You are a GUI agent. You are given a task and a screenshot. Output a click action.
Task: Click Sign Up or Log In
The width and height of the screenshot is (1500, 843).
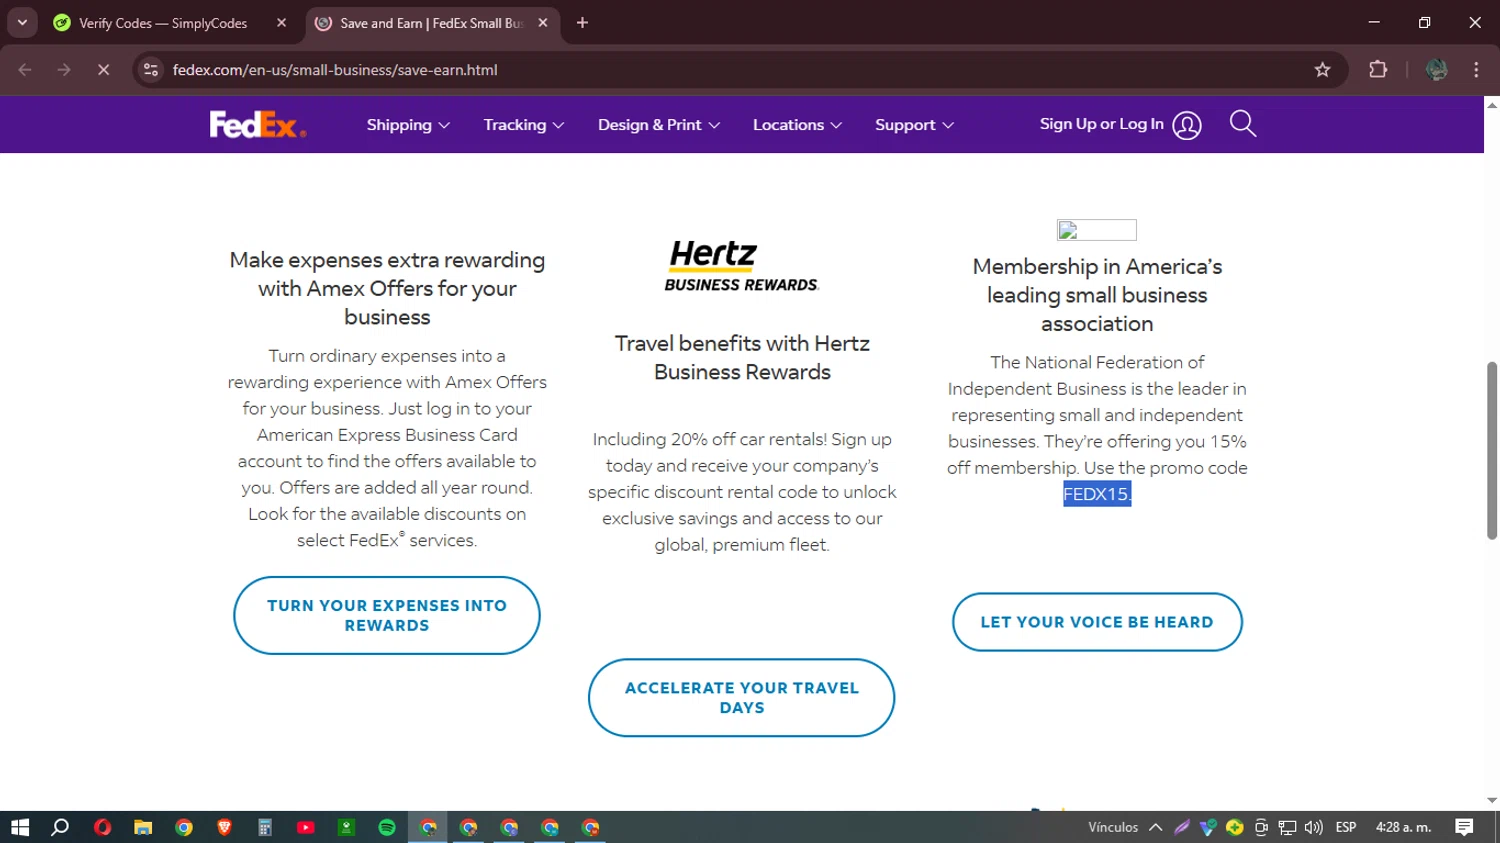click(x=1101, y=124)
